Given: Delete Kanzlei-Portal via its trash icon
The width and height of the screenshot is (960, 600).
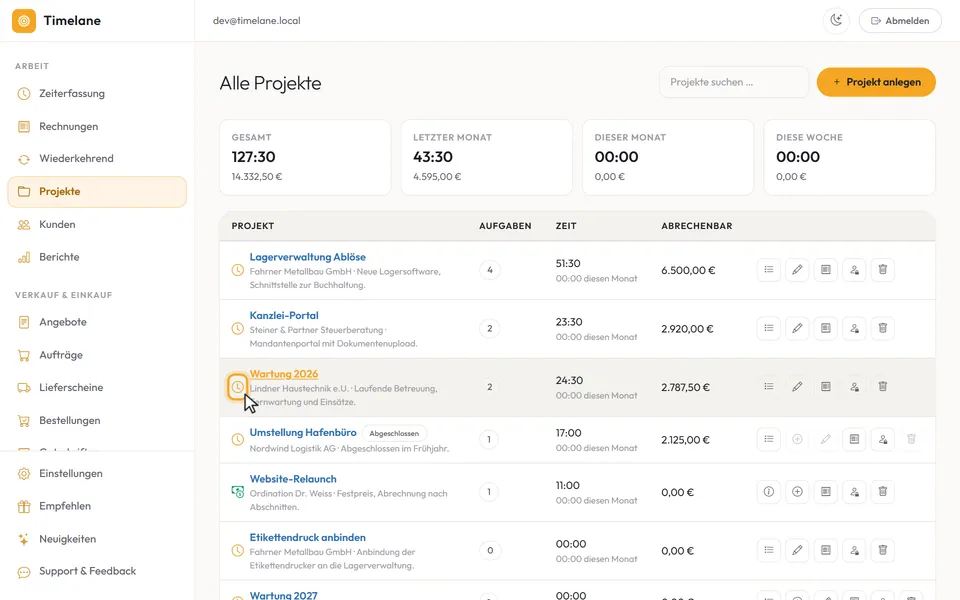Looking at the screenshot, I should tap(883, 328).
